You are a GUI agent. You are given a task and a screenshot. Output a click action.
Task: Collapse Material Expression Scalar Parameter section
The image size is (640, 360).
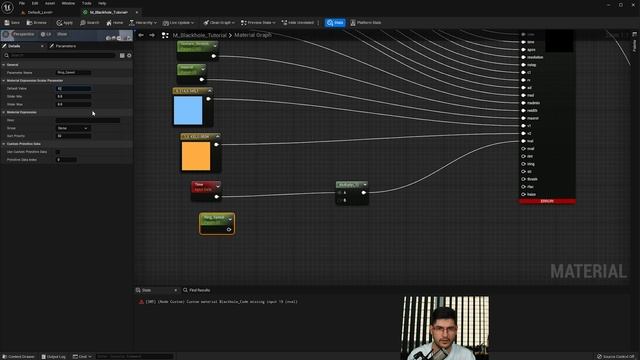pos(4,80)
